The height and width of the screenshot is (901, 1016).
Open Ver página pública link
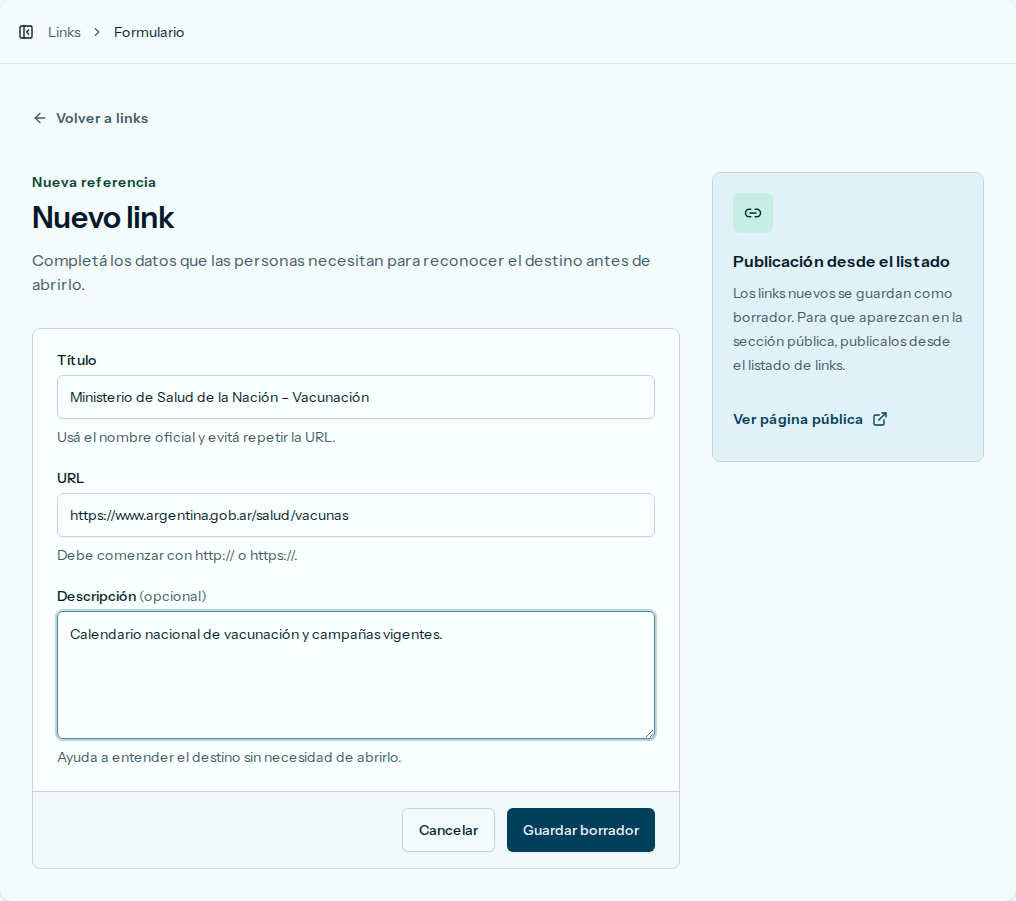[810, 419]
